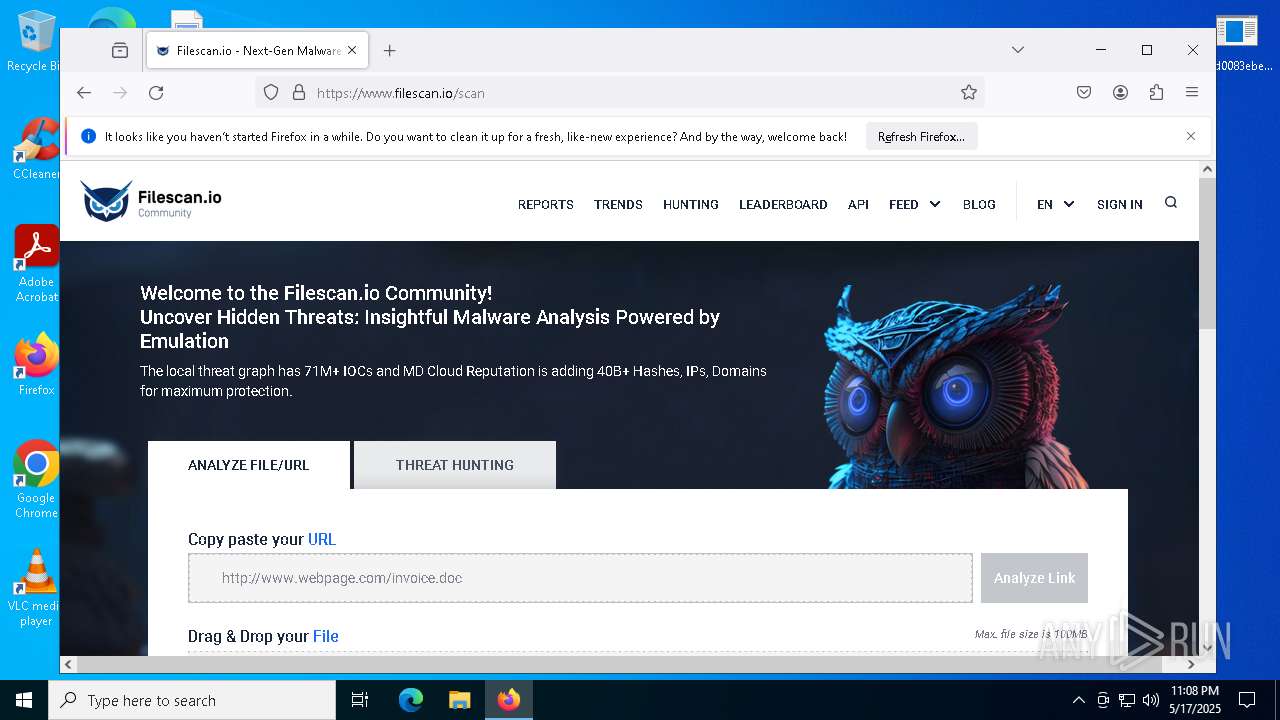Click the Windows Start button

(24, 700)
